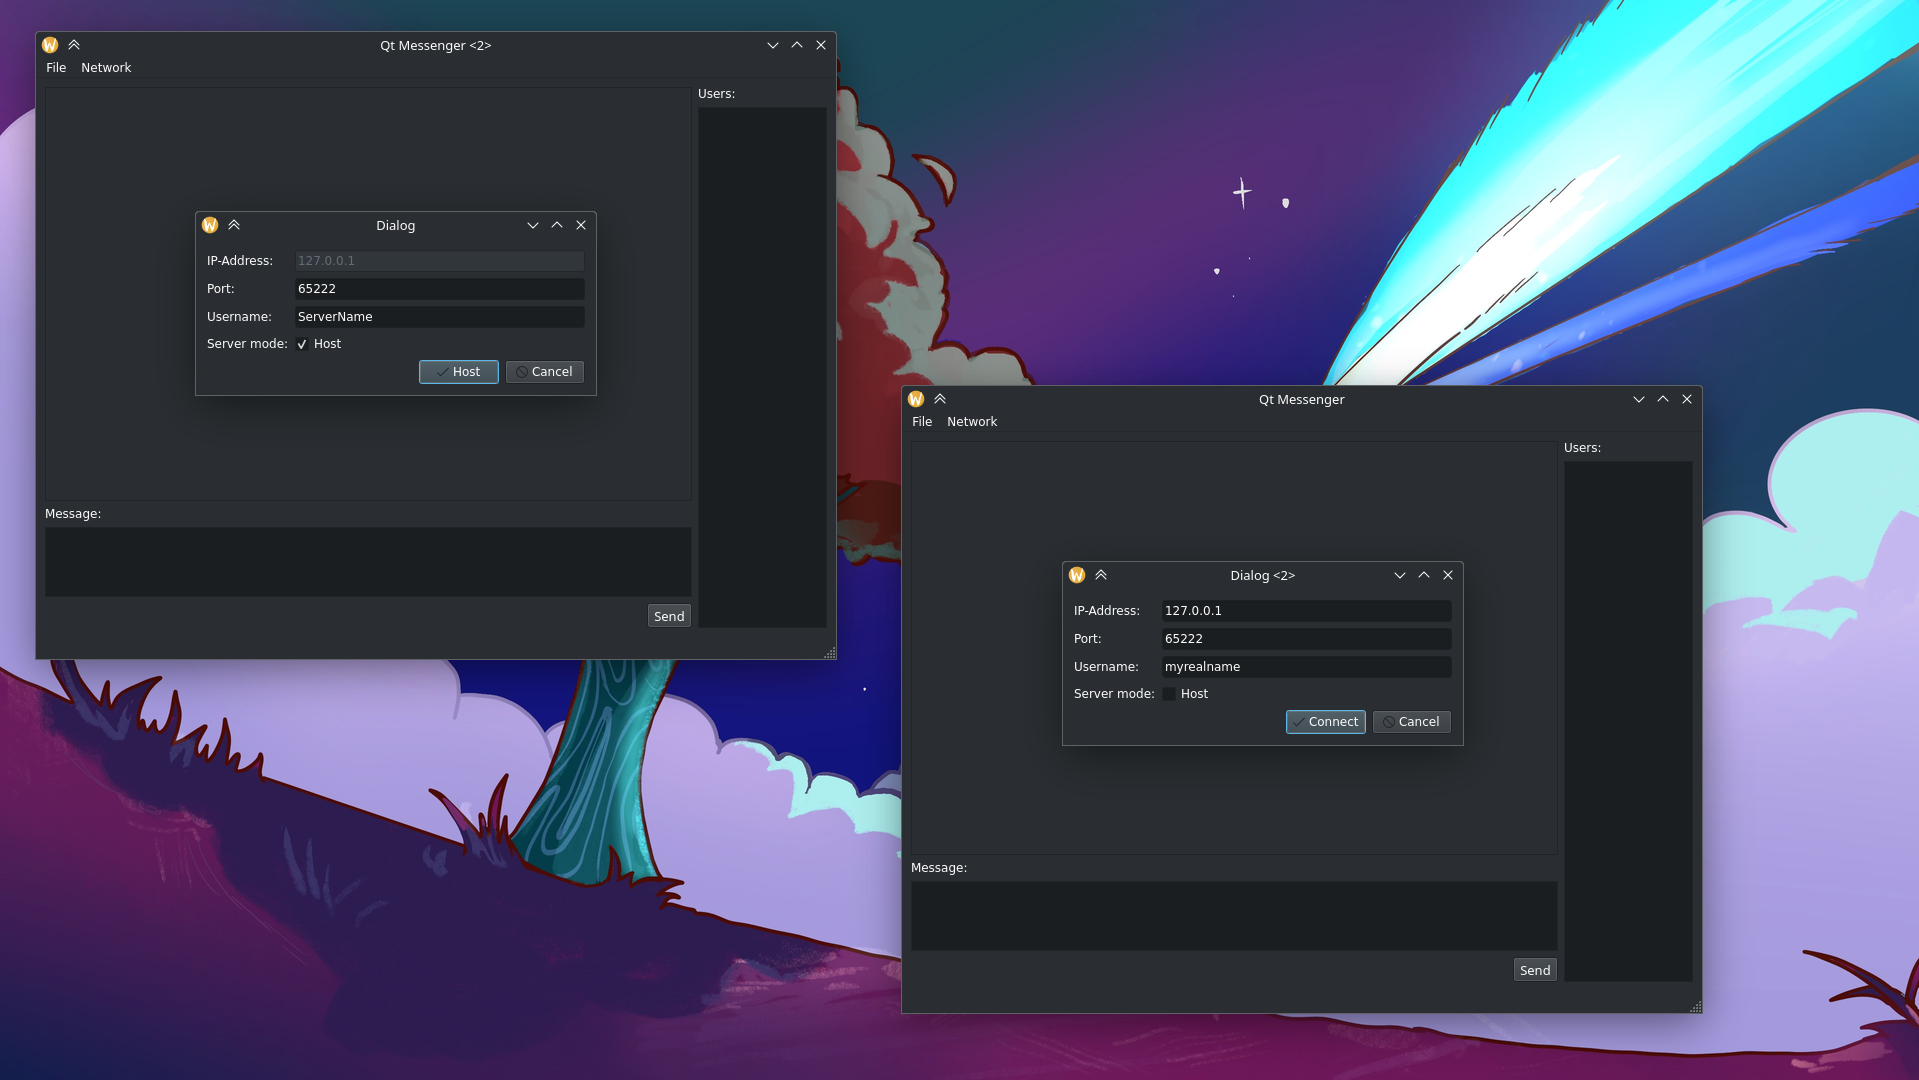Image resolution: width=1919 pixels, height=1080 pixels.
Task: Click Port field in the Host Dialog
Action: [x=440, y=289]
